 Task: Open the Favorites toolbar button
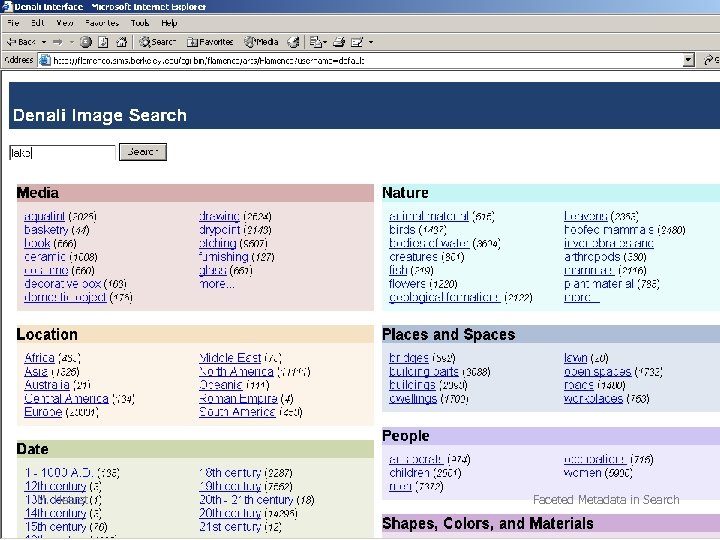tap(210, 42)
